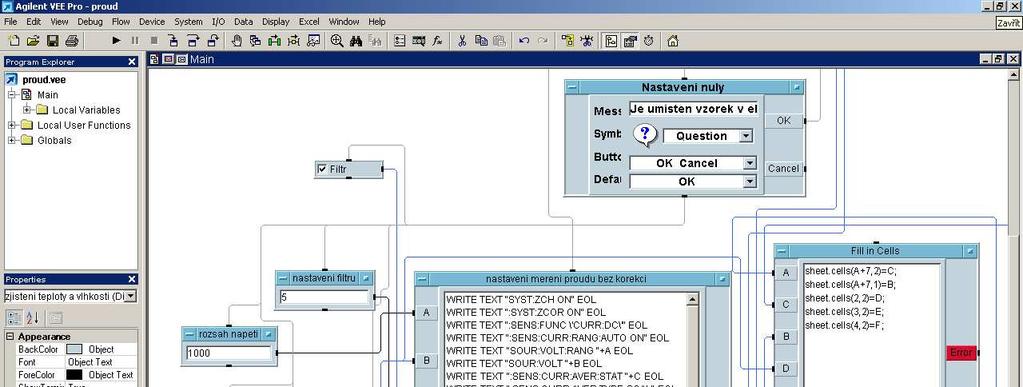Select proud.vee in Program Explorer
Viewport: 1023px width, 387px height.
pyautogui.click(x=44, y=80)
